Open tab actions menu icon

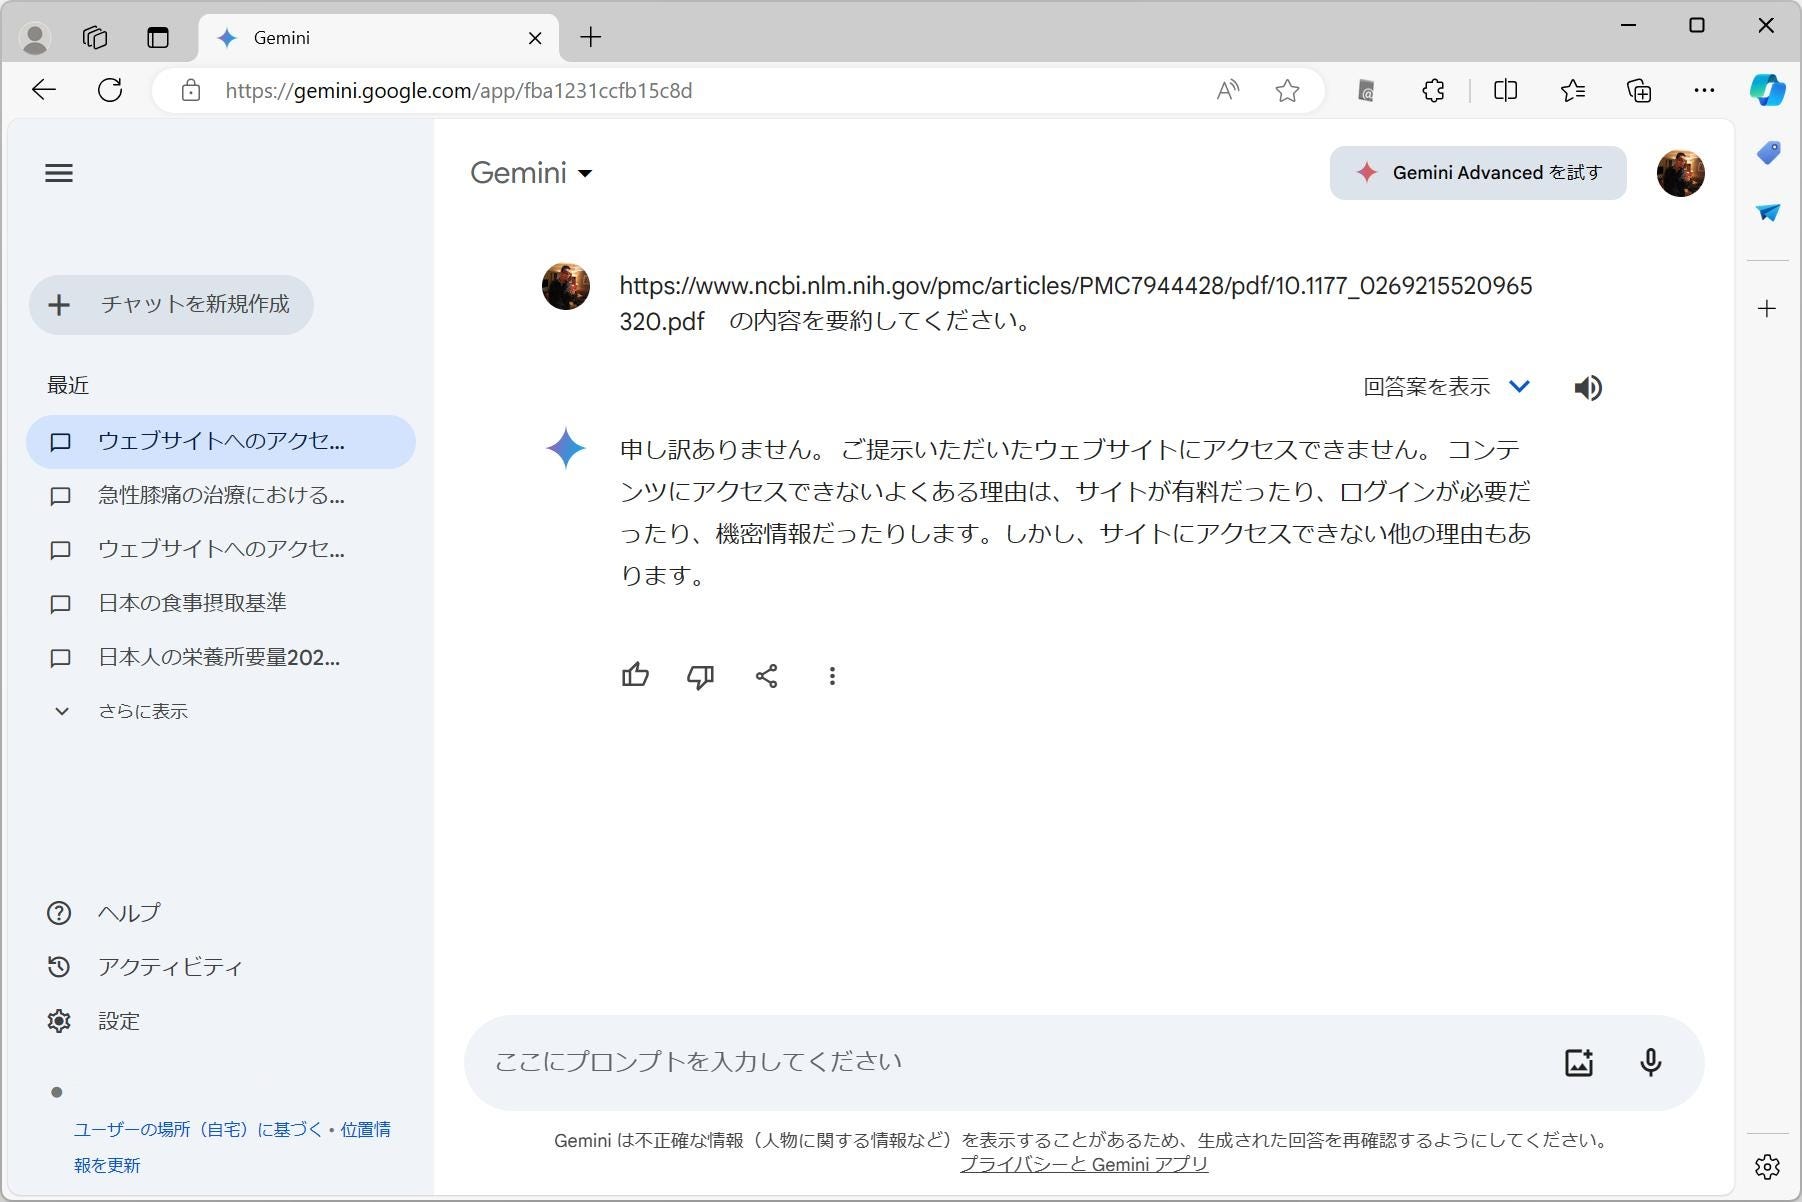[158, 38]
